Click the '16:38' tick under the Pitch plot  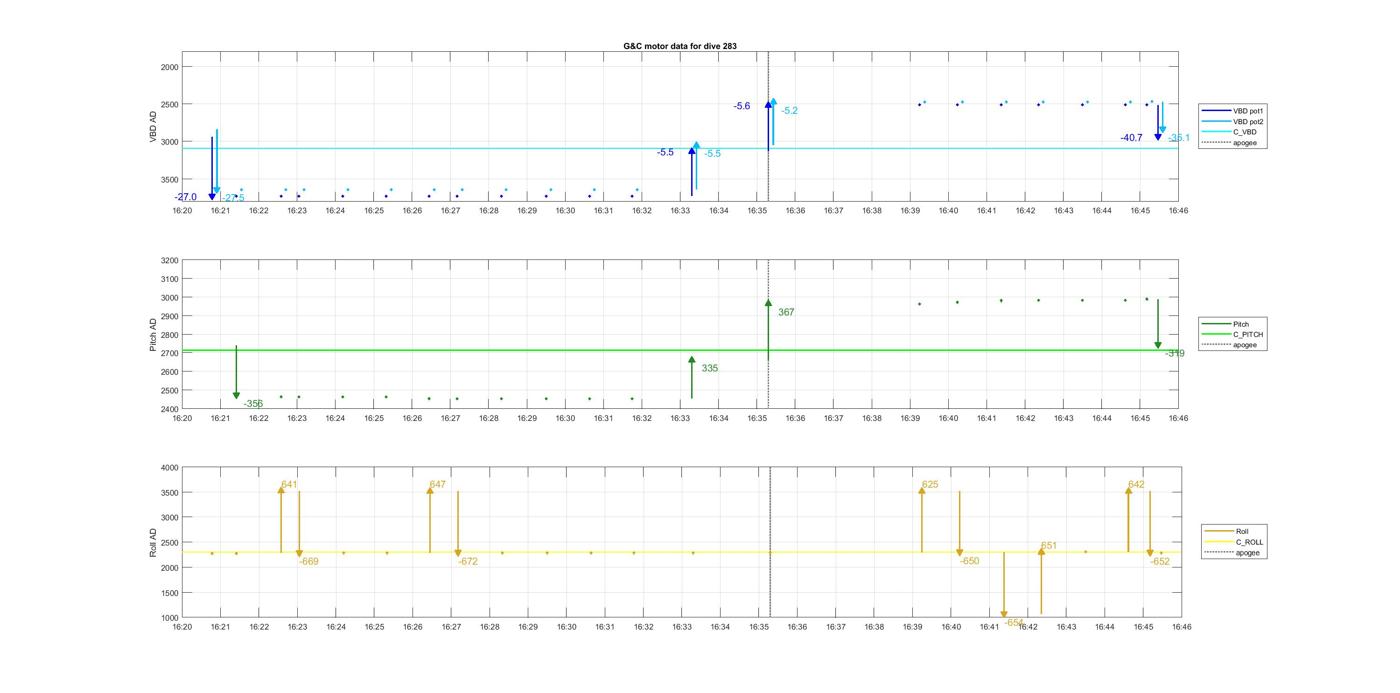872,418
